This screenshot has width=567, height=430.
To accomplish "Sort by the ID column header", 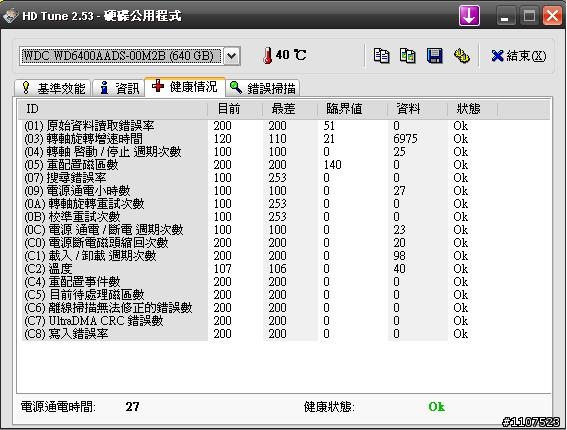I will tap(113, 108).
